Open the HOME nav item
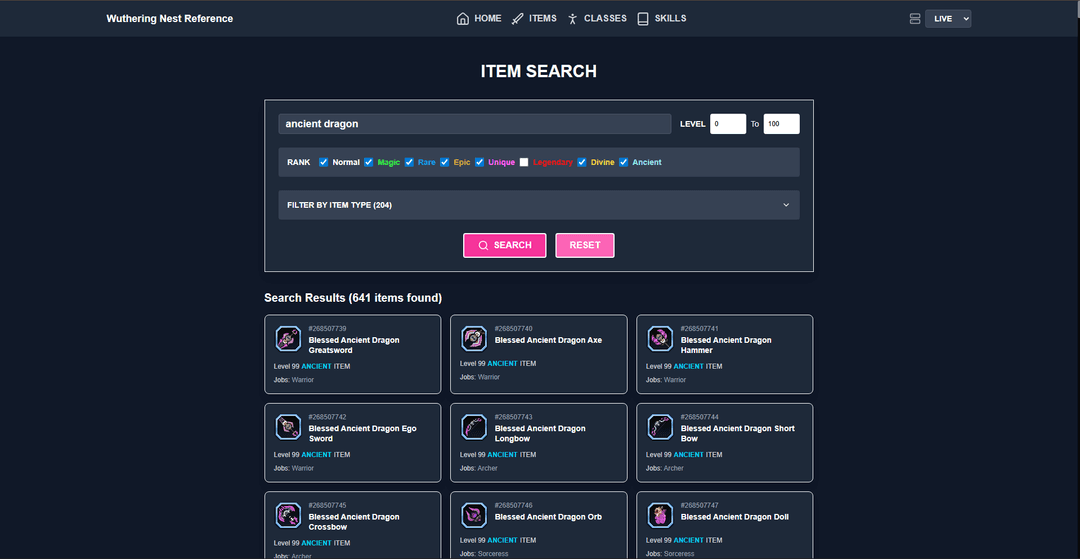This screenshot has width=1080, height=559. pos(479,19)
